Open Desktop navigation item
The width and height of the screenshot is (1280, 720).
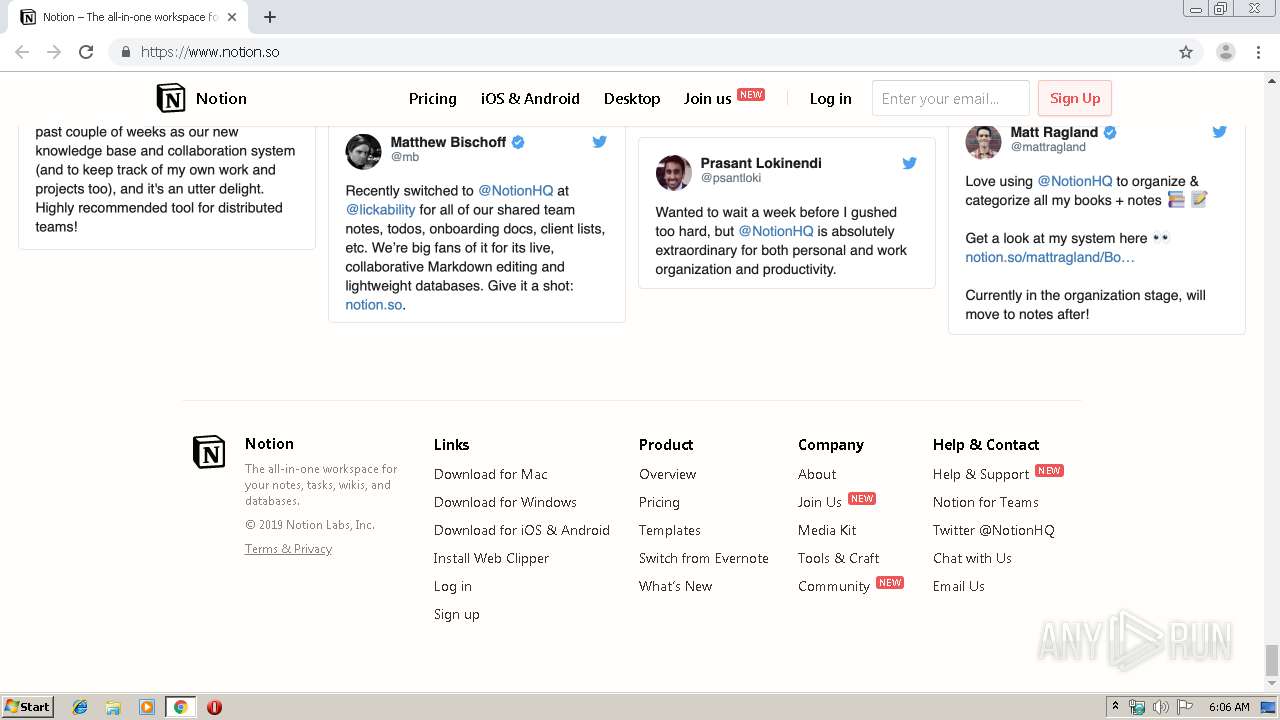[632, 98]
